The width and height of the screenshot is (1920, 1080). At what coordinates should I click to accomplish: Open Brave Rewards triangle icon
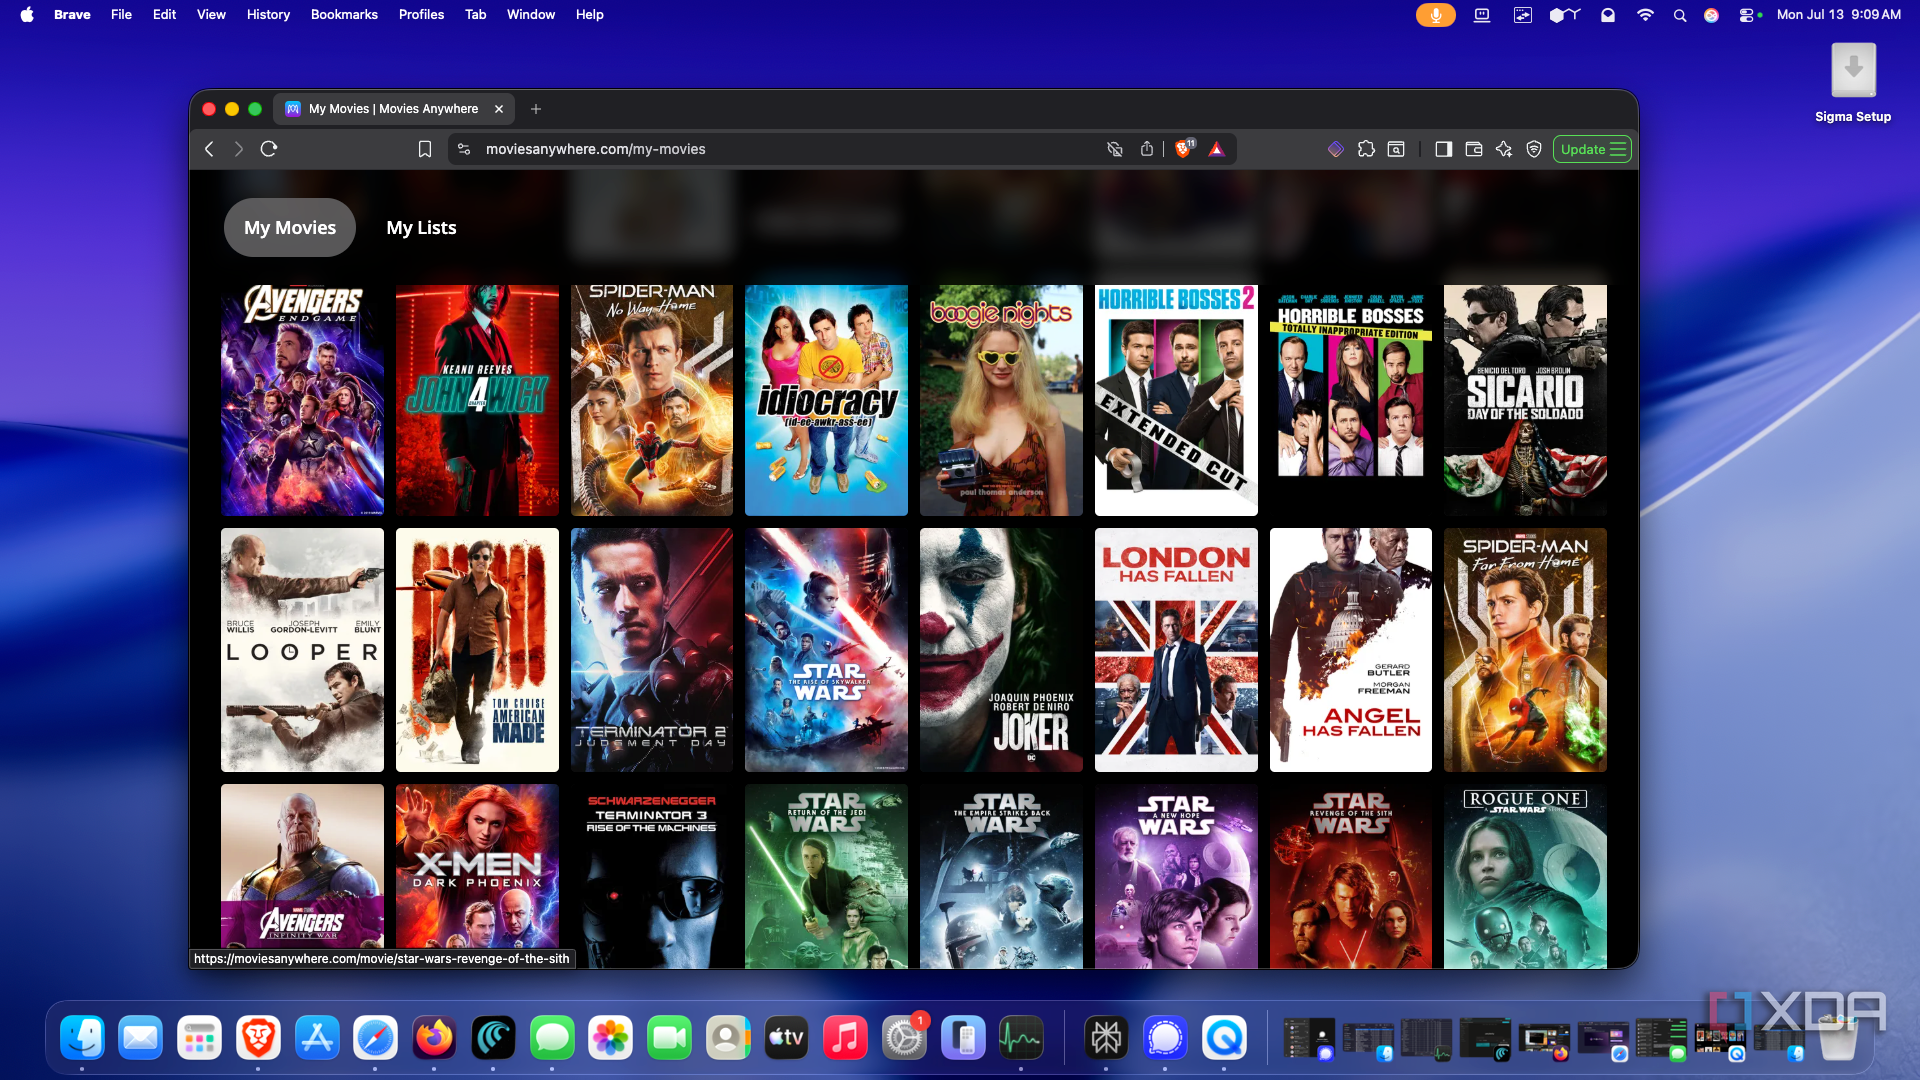(1216, 149)
